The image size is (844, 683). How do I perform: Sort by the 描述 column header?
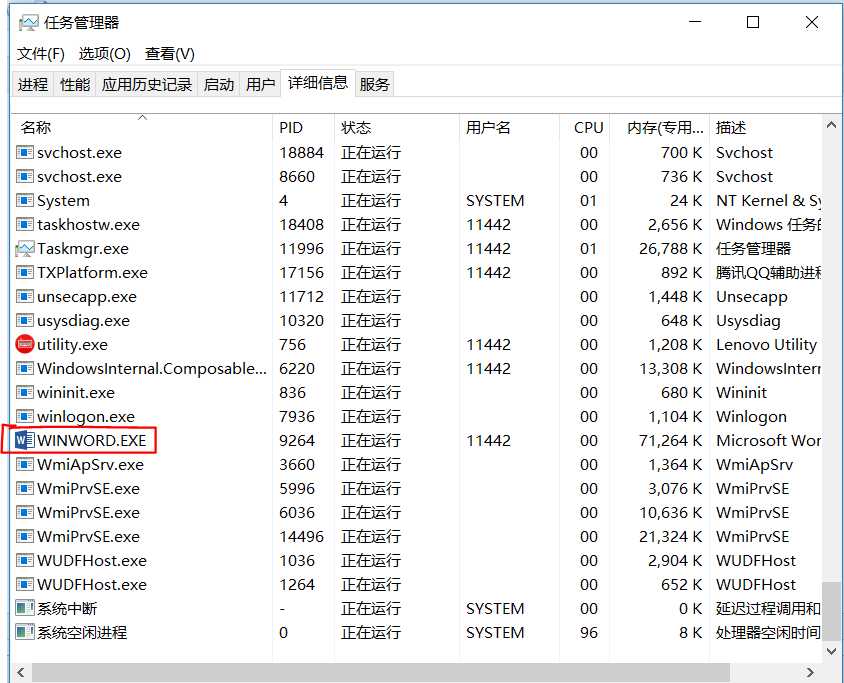point(766,128)
